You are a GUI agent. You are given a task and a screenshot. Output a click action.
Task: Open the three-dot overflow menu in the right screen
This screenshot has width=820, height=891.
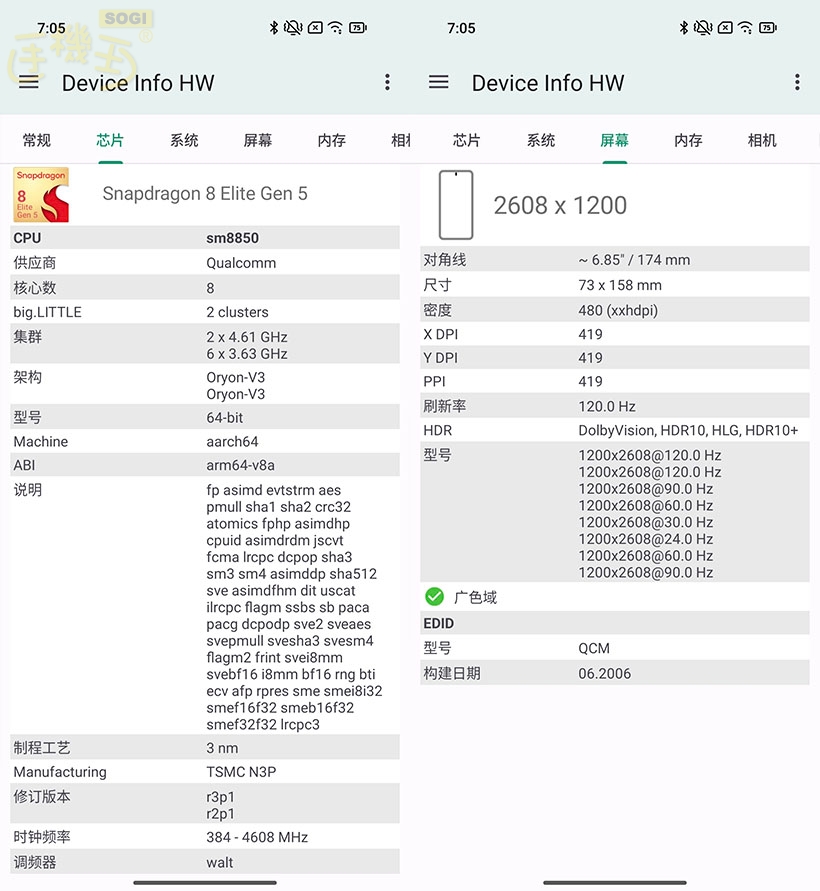[797, 82]
